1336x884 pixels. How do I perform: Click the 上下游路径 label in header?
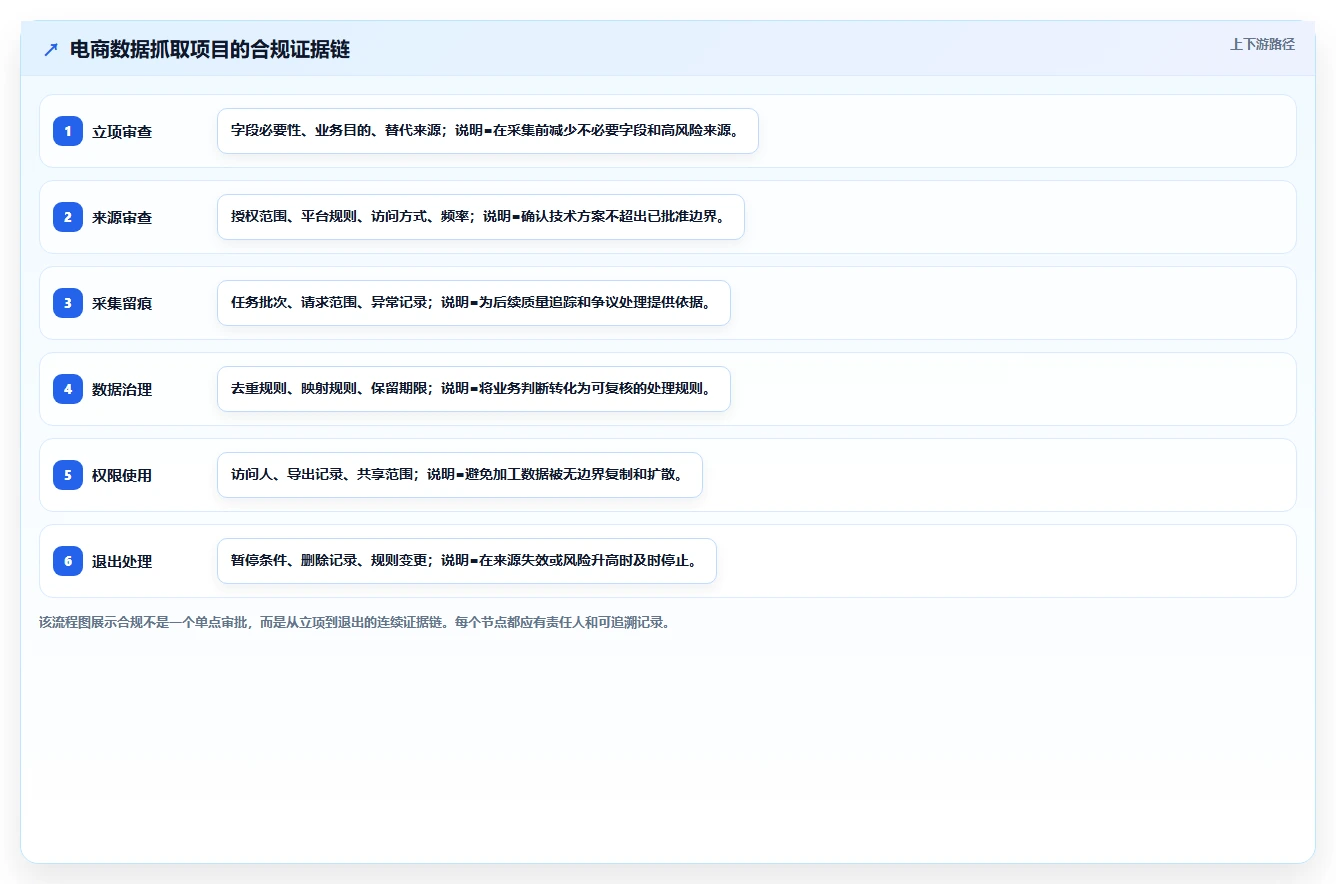(x=1262, y=44)
